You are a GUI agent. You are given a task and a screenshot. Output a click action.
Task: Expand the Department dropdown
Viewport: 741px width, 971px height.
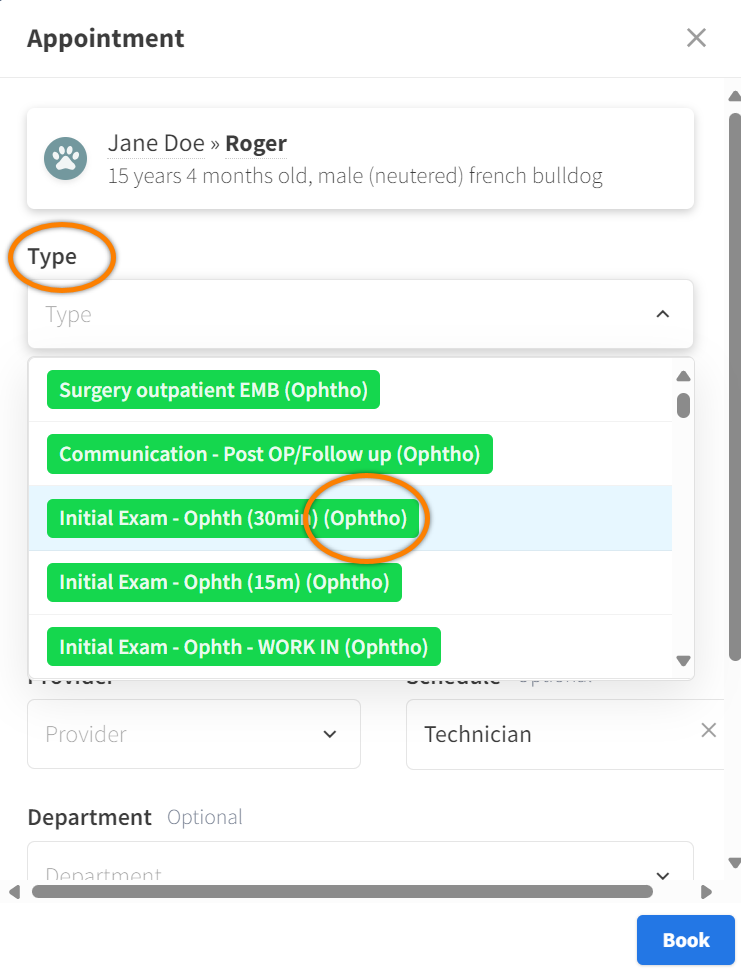click(661, 873)
